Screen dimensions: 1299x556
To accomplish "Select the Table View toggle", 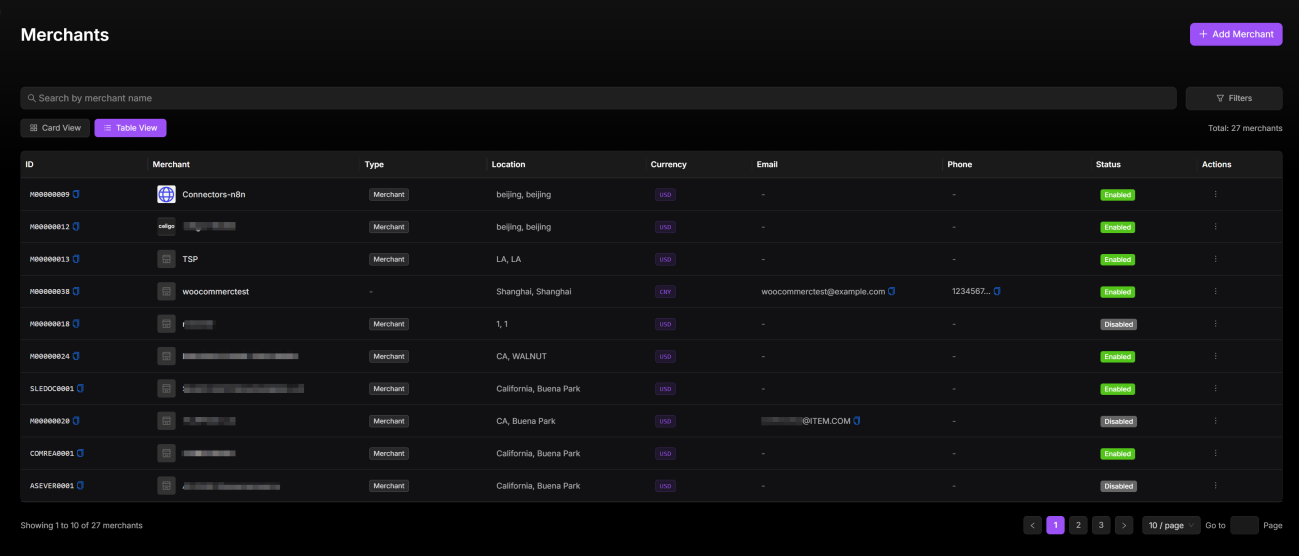I will [x=131, y=128].
